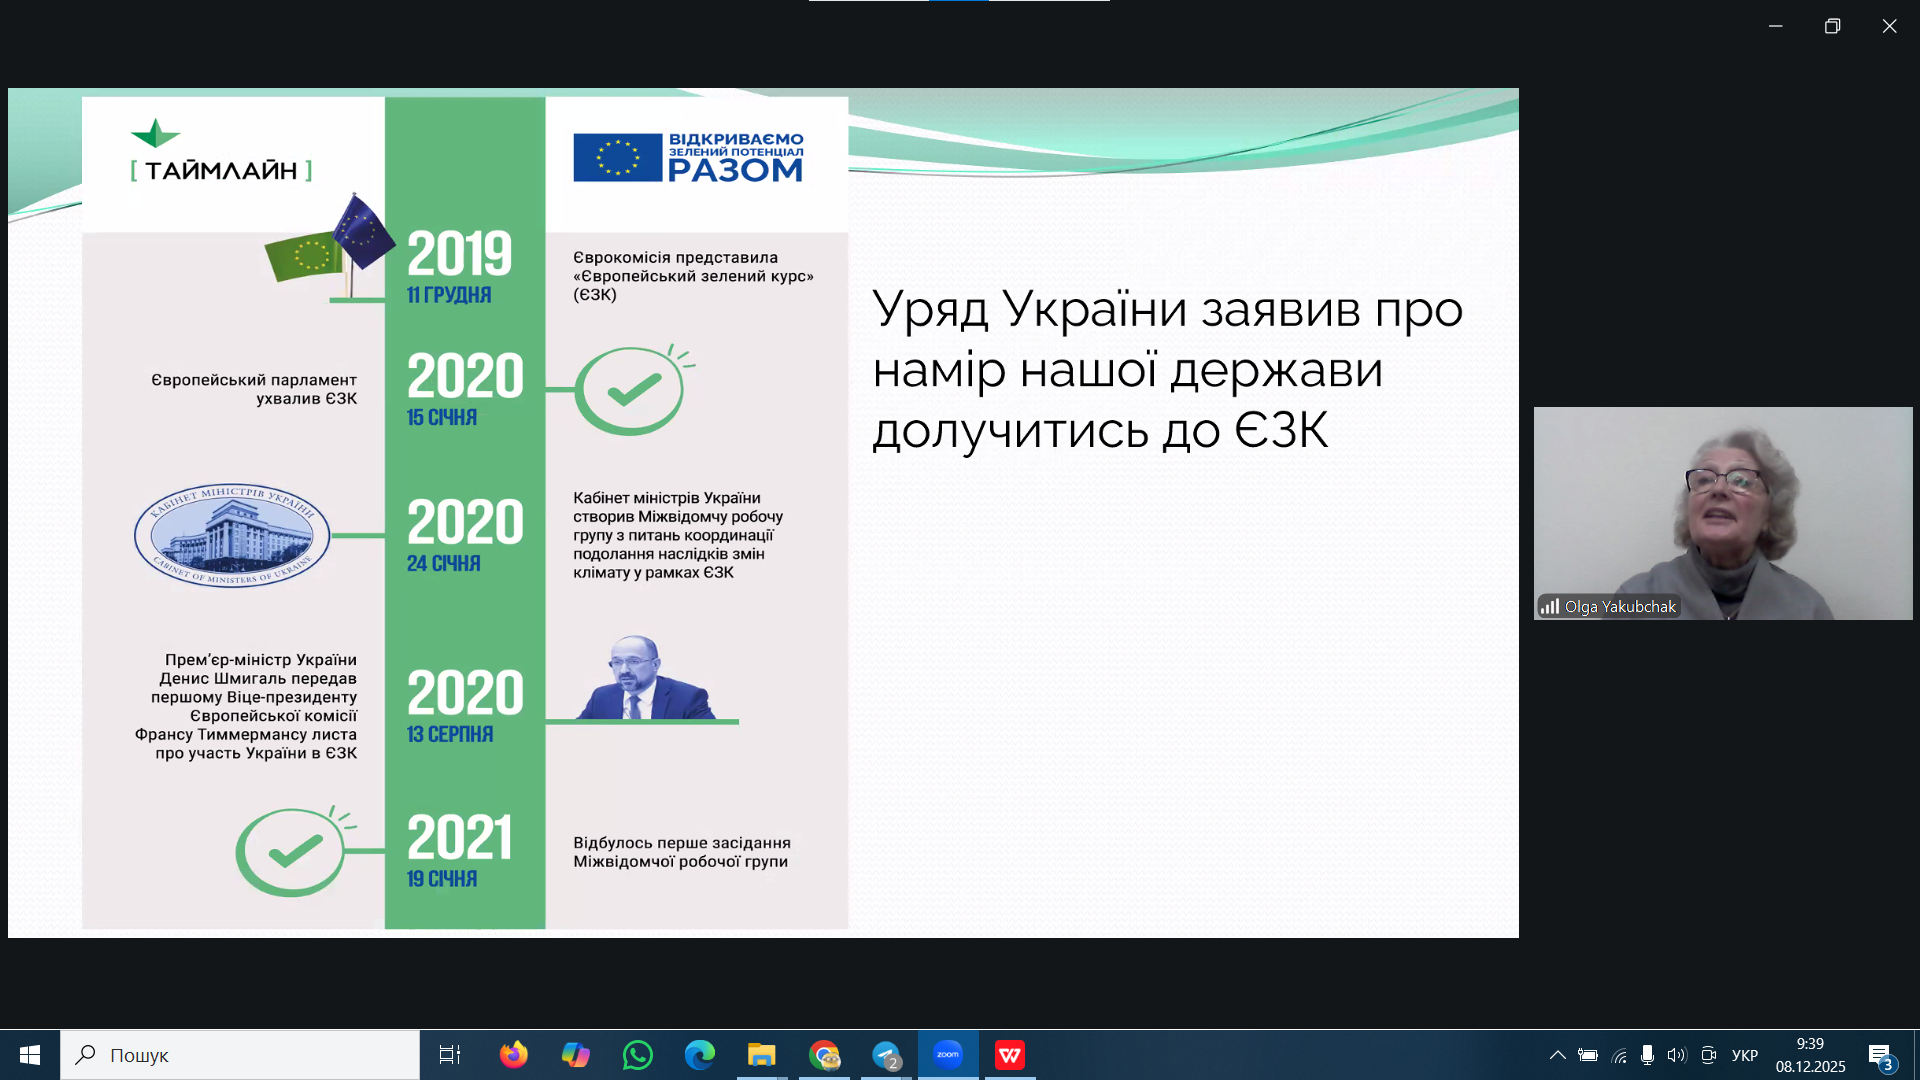Open the notification center
Viewport: 1920px width, 1080px height.
(1881, 1056)
